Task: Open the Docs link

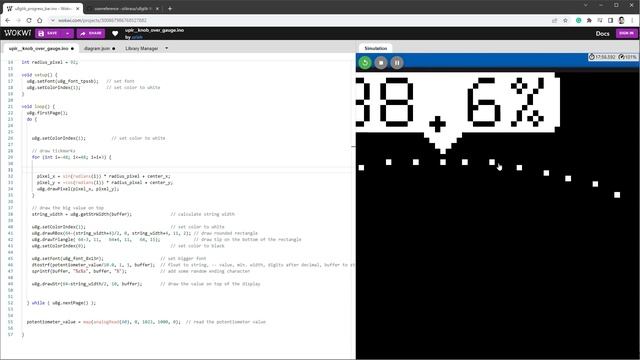Action: tap(602, 33)
